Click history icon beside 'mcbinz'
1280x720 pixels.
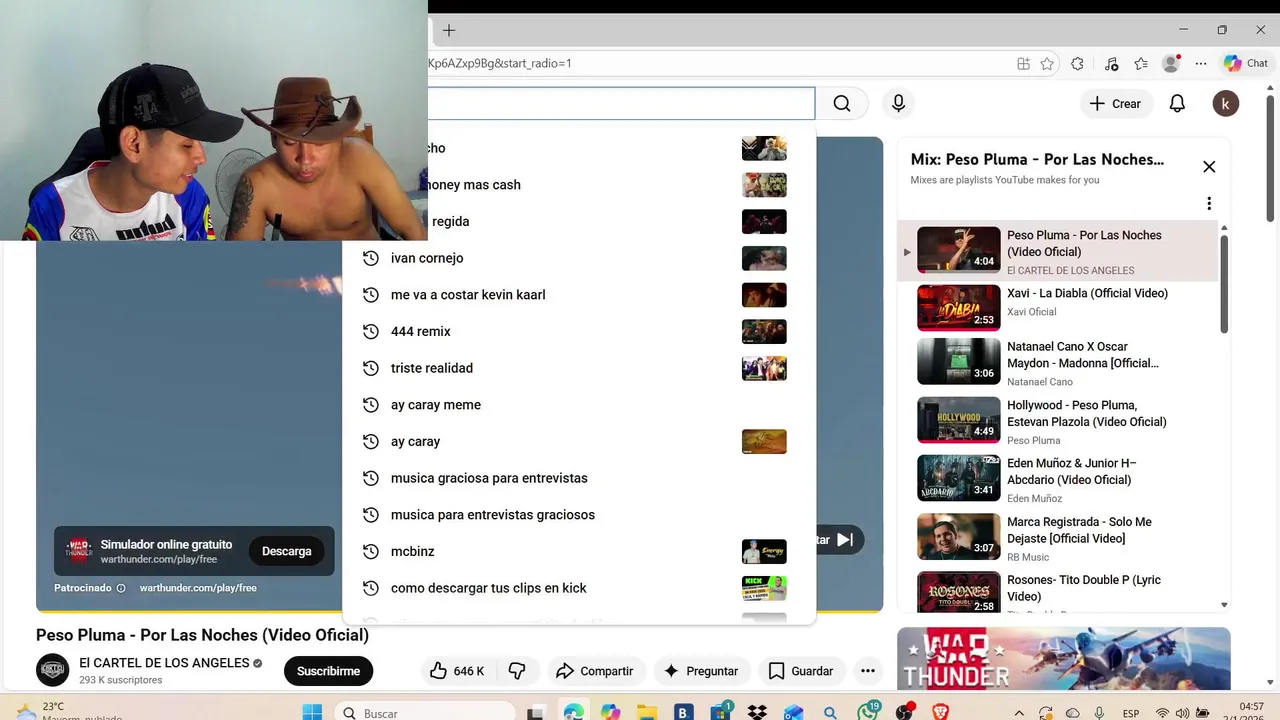coord(371,551)
